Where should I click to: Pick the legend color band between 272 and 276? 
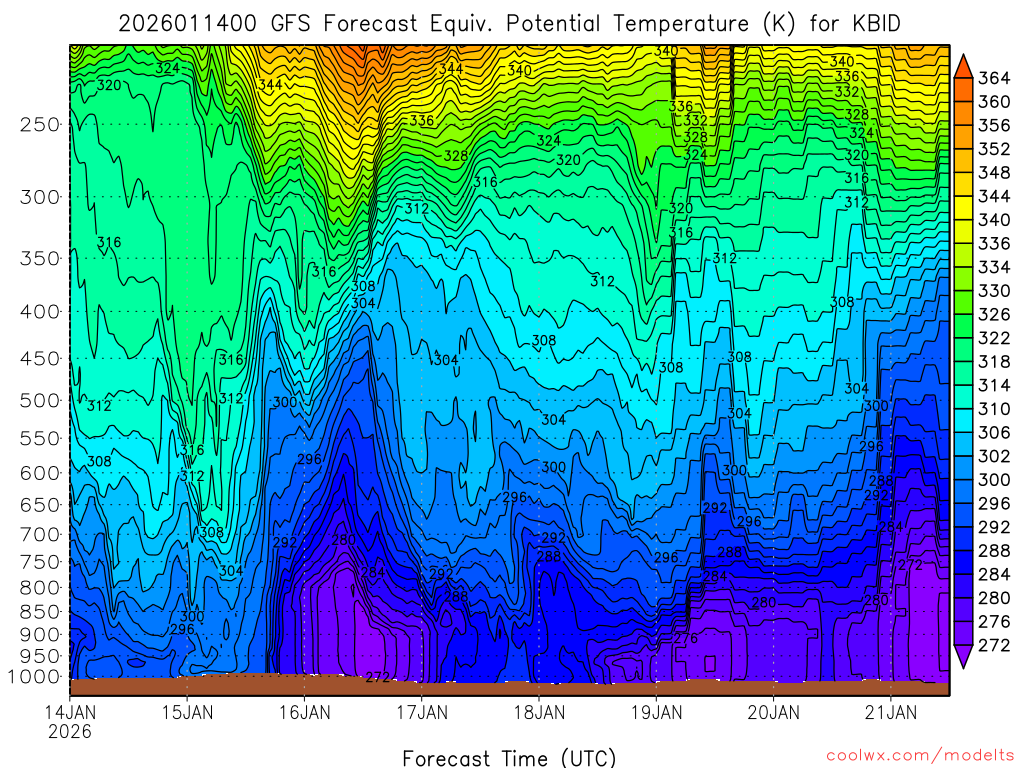coord(963,633)
